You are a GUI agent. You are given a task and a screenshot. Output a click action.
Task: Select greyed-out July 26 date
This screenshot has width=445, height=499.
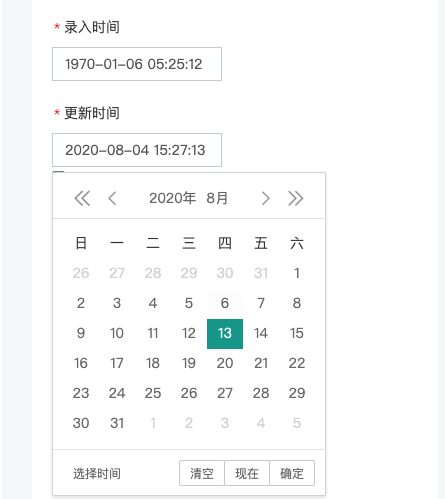coord(81,274)
